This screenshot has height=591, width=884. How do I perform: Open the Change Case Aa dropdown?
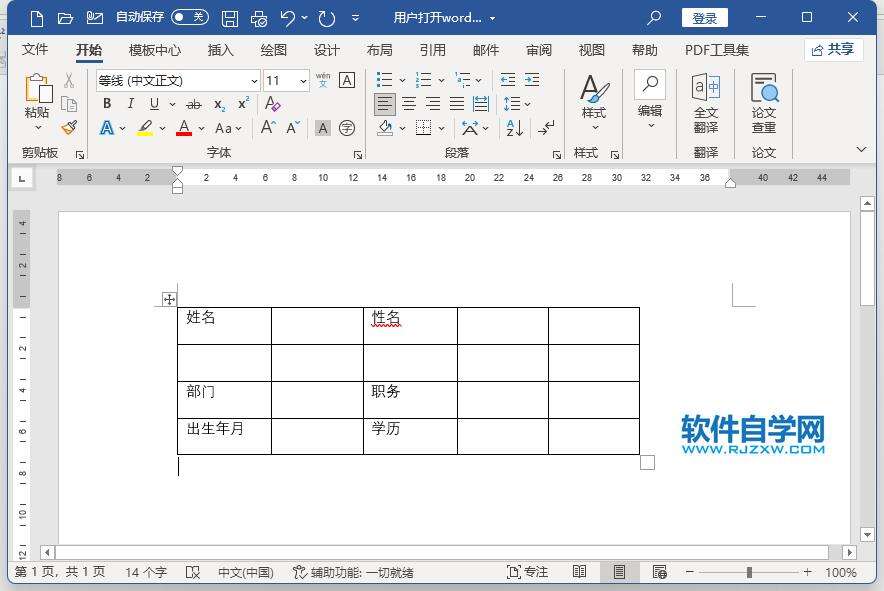click(228, 129)
